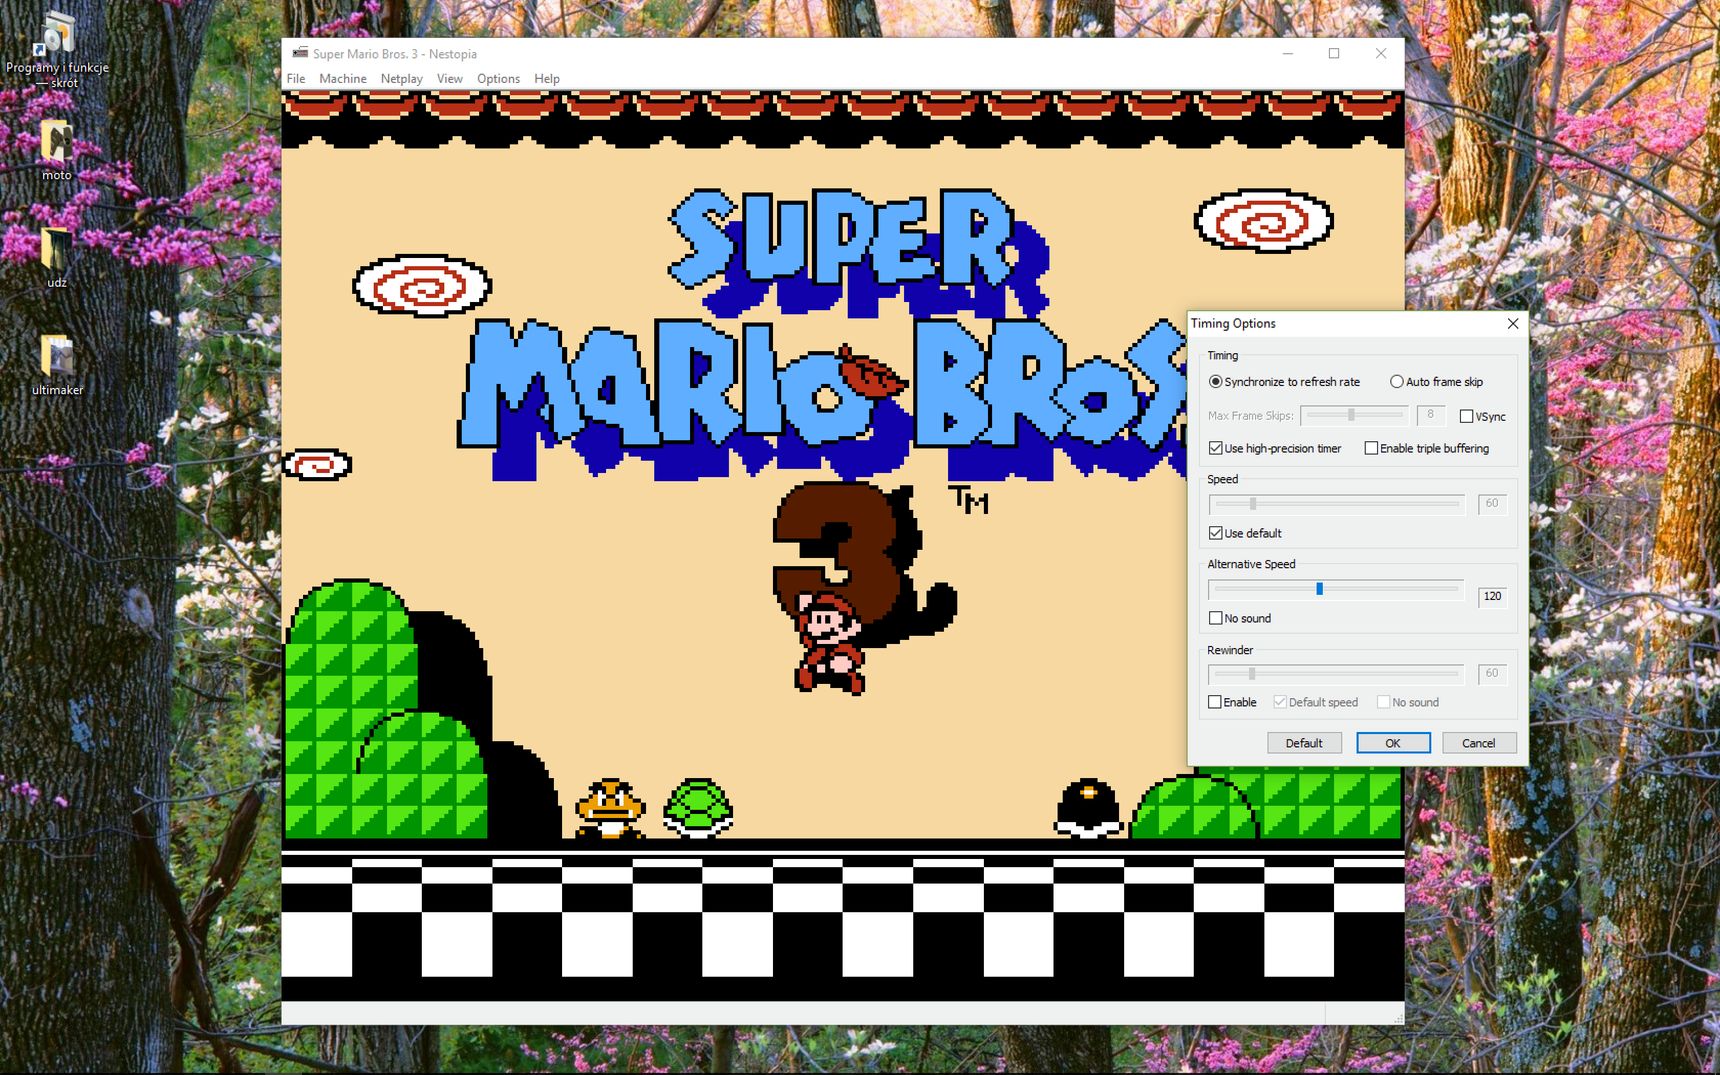
Task: Minimize the Nestopia window
Action: point(1288,53)
